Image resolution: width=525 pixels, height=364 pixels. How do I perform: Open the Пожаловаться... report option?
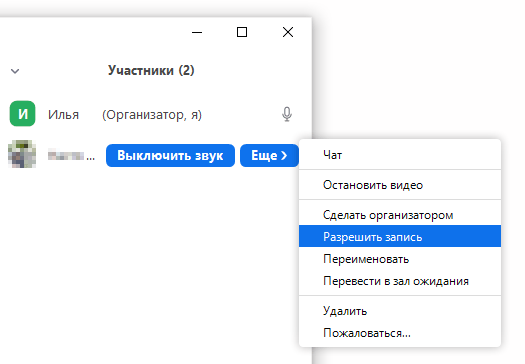[400, 333]
